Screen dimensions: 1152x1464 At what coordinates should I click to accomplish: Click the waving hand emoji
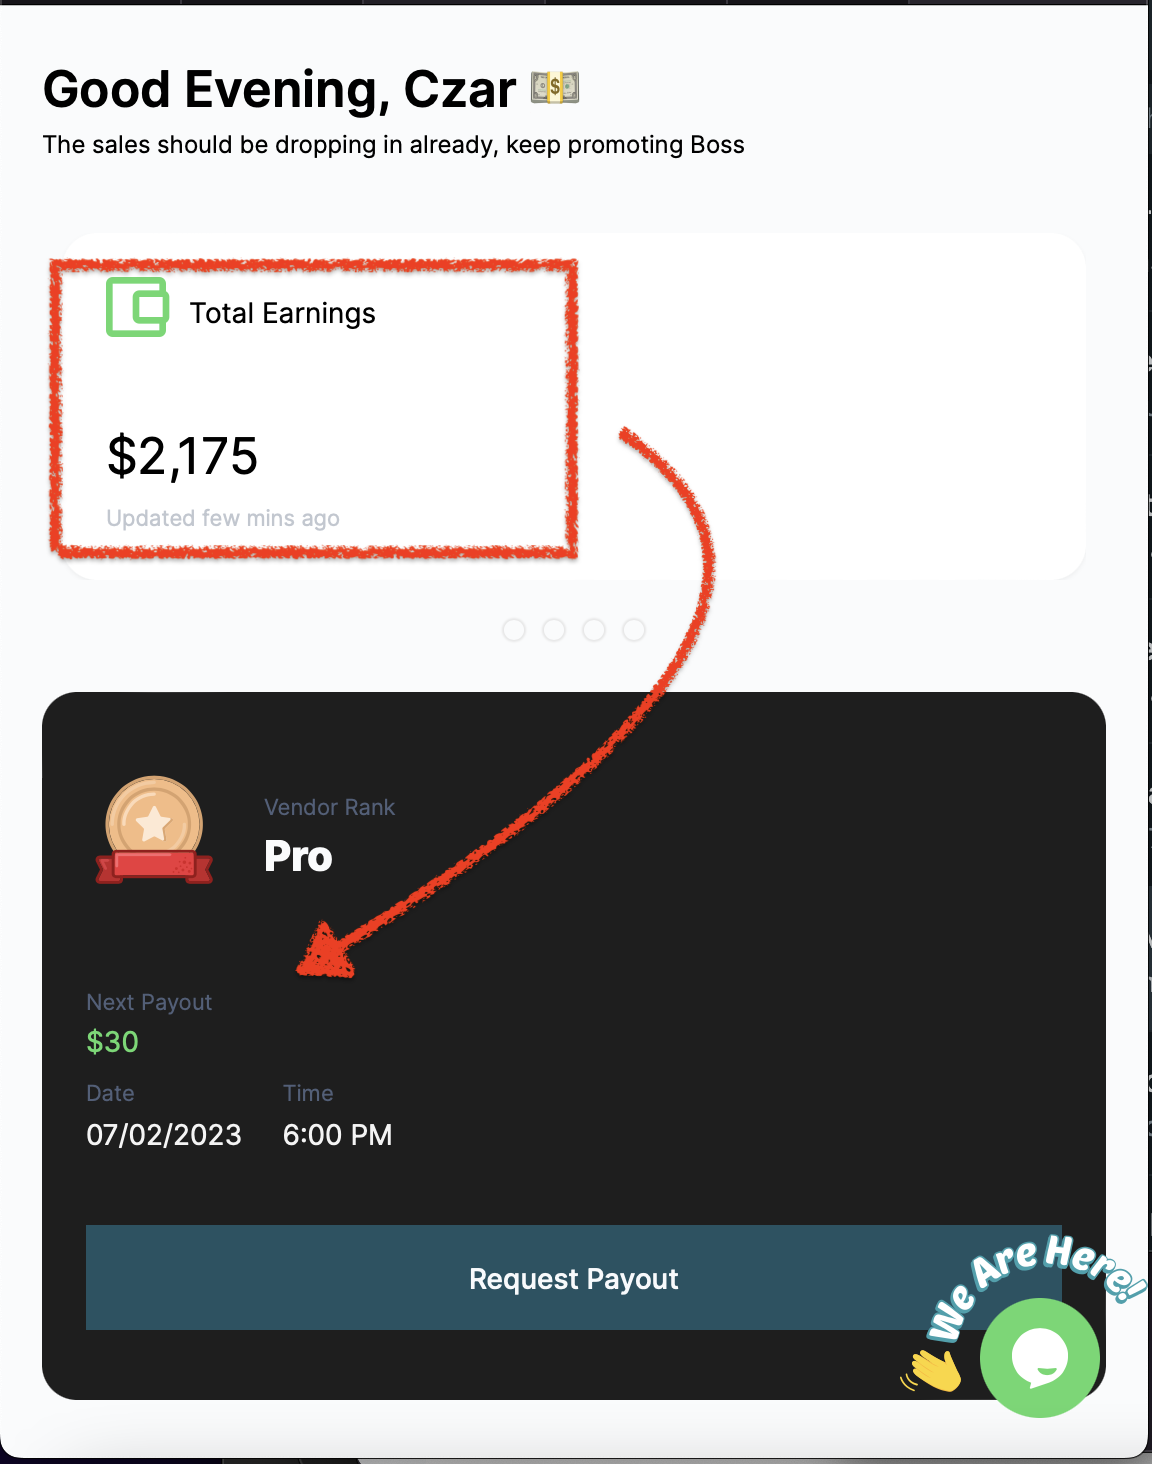click(x=932, y=1370)
